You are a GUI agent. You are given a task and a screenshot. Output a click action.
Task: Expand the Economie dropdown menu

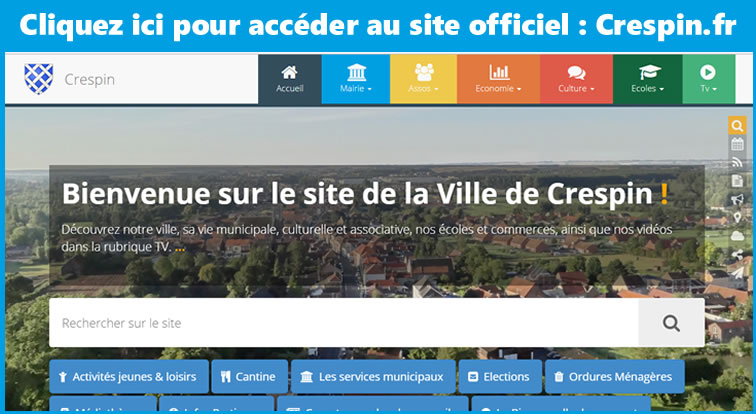[499, 79]
